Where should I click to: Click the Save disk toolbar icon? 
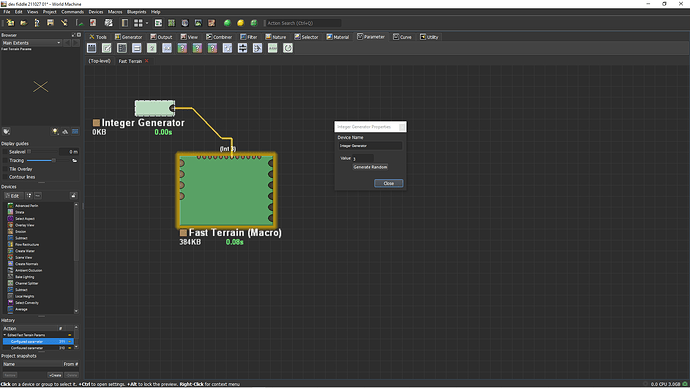coord(50,23)
